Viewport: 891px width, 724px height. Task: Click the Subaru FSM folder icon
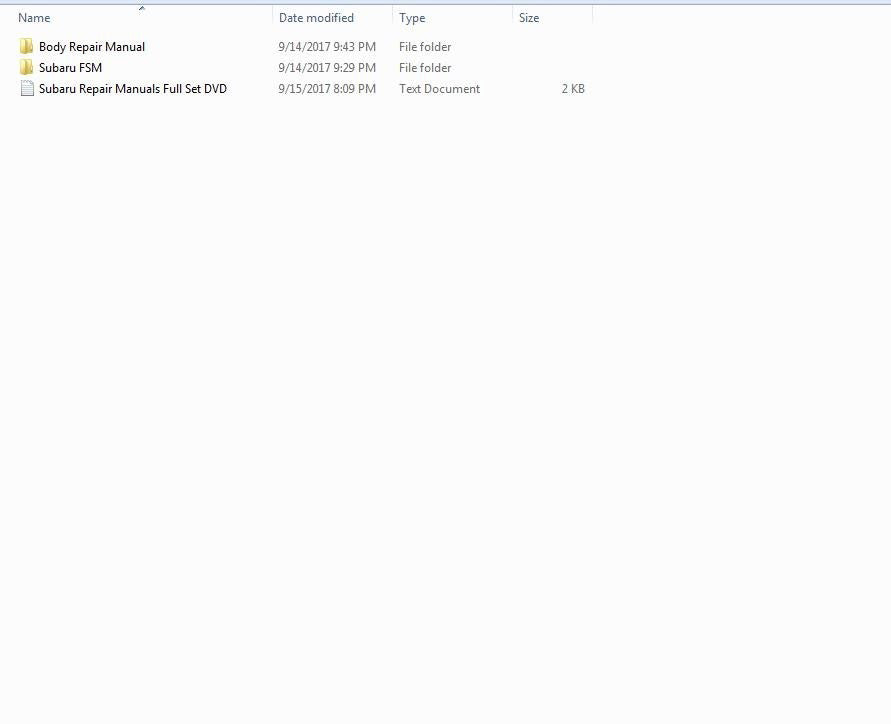[x=26, y=68]
